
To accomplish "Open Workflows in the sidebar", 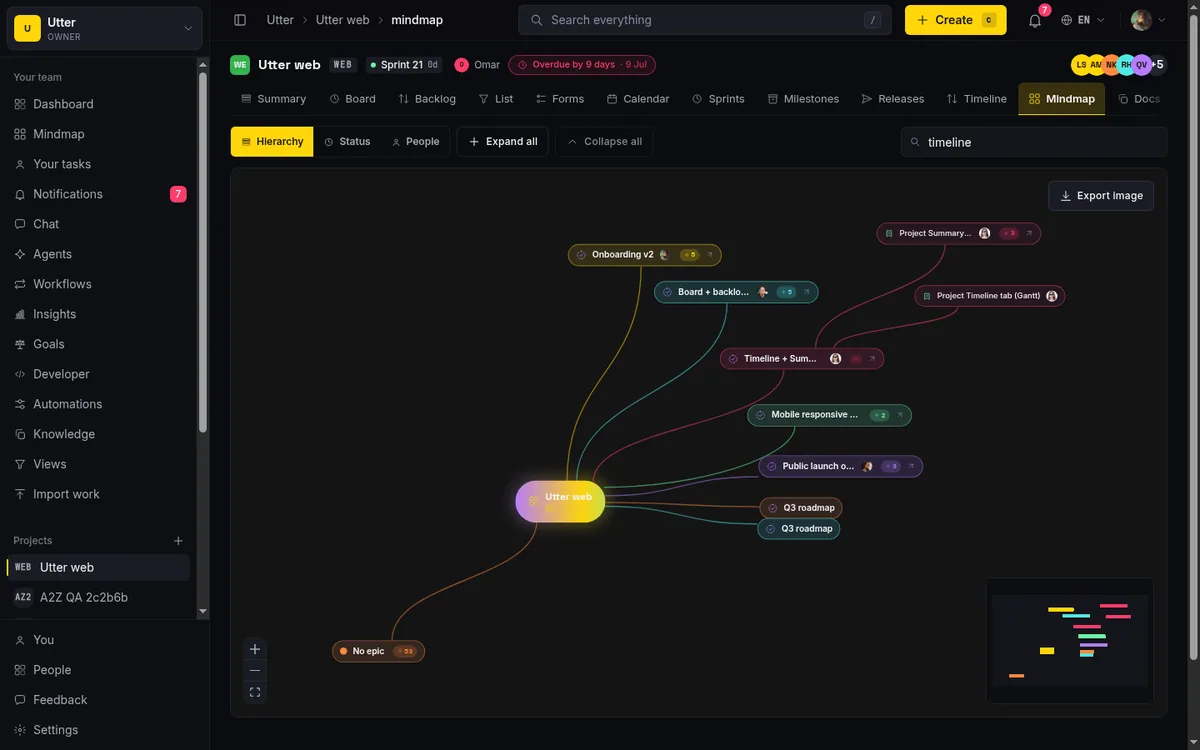I will [x=98, y=284].
